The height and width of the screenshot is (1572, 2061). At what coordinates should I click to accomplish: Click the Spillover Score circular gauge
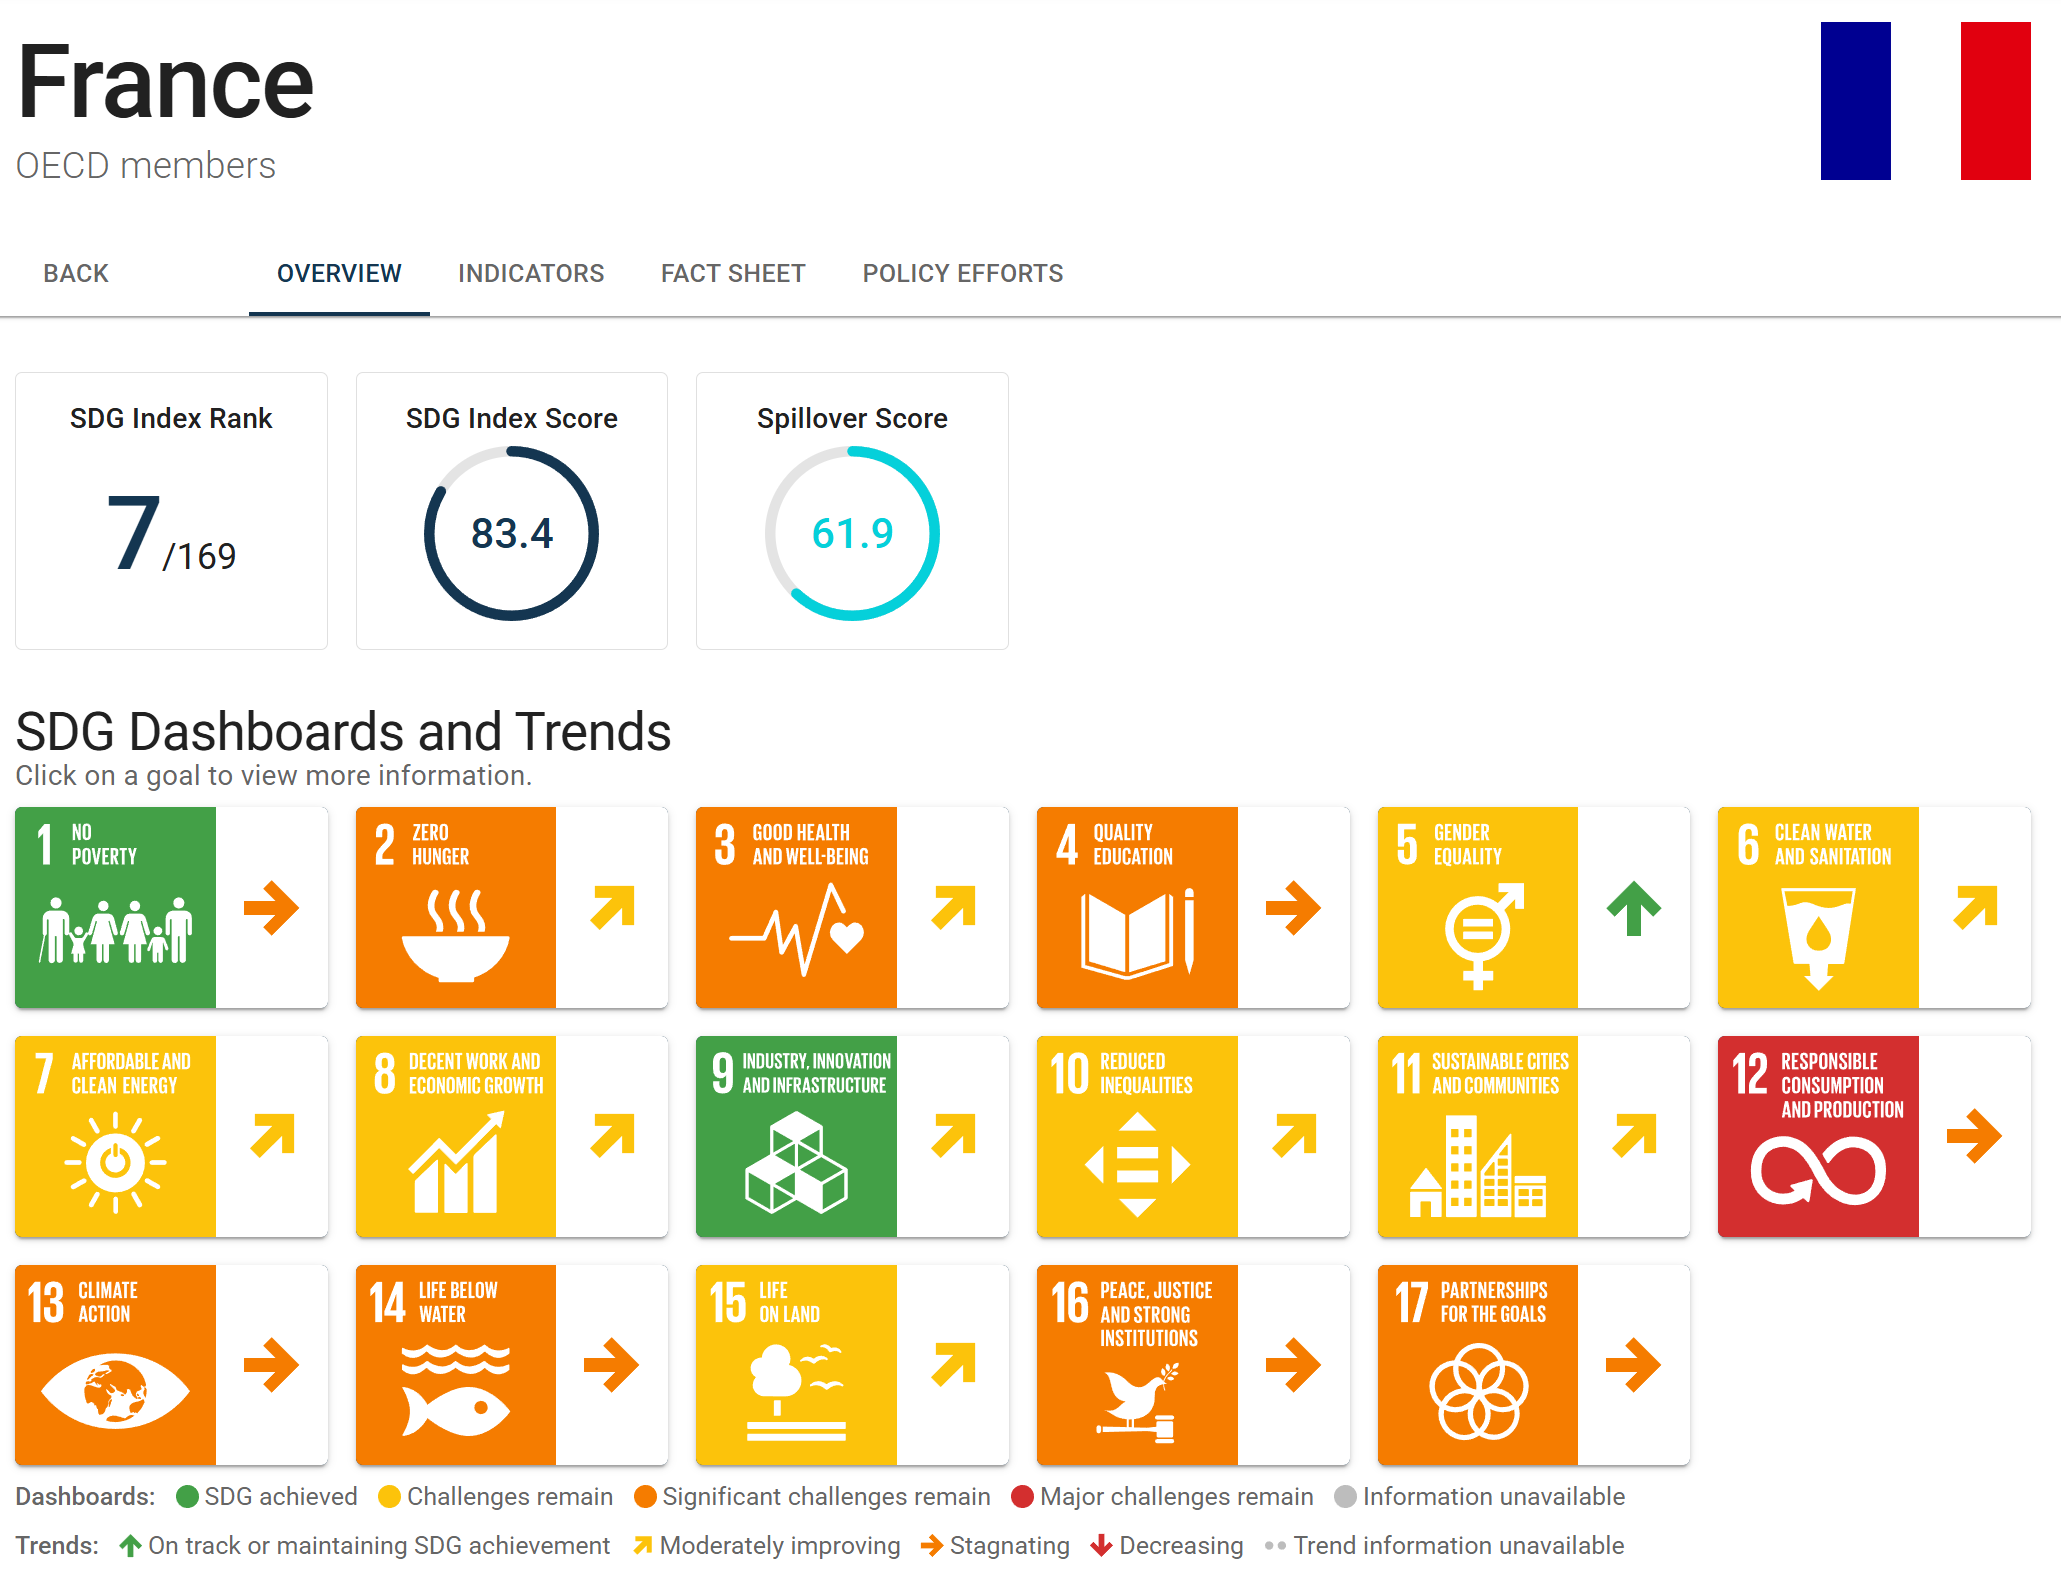[852, 533]
